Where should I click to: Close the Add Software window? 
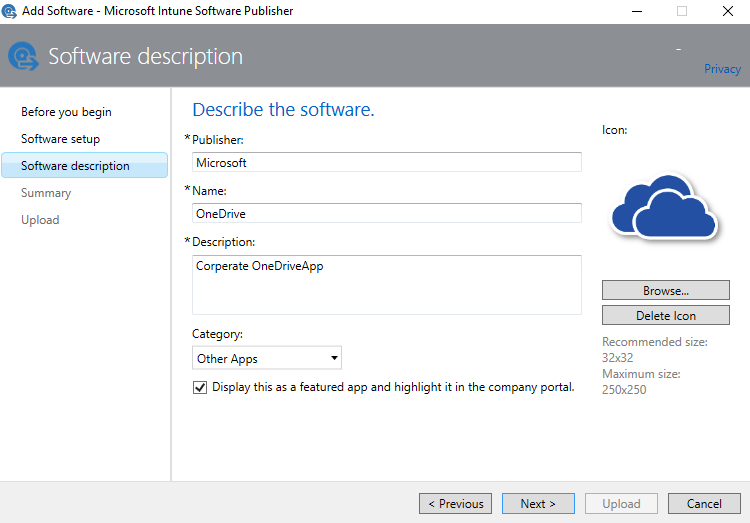728,11
